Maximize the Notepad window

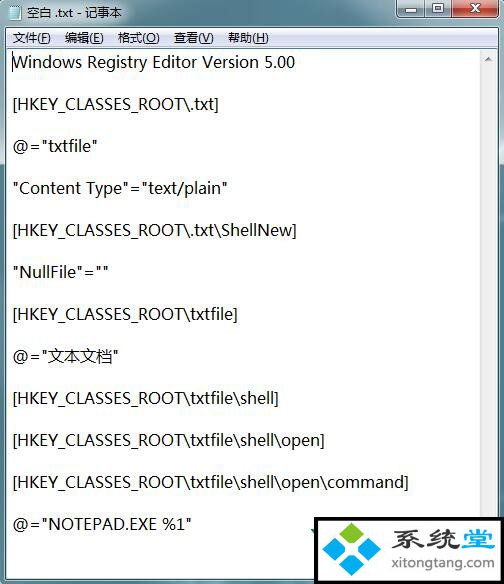[x=438, y=9]
